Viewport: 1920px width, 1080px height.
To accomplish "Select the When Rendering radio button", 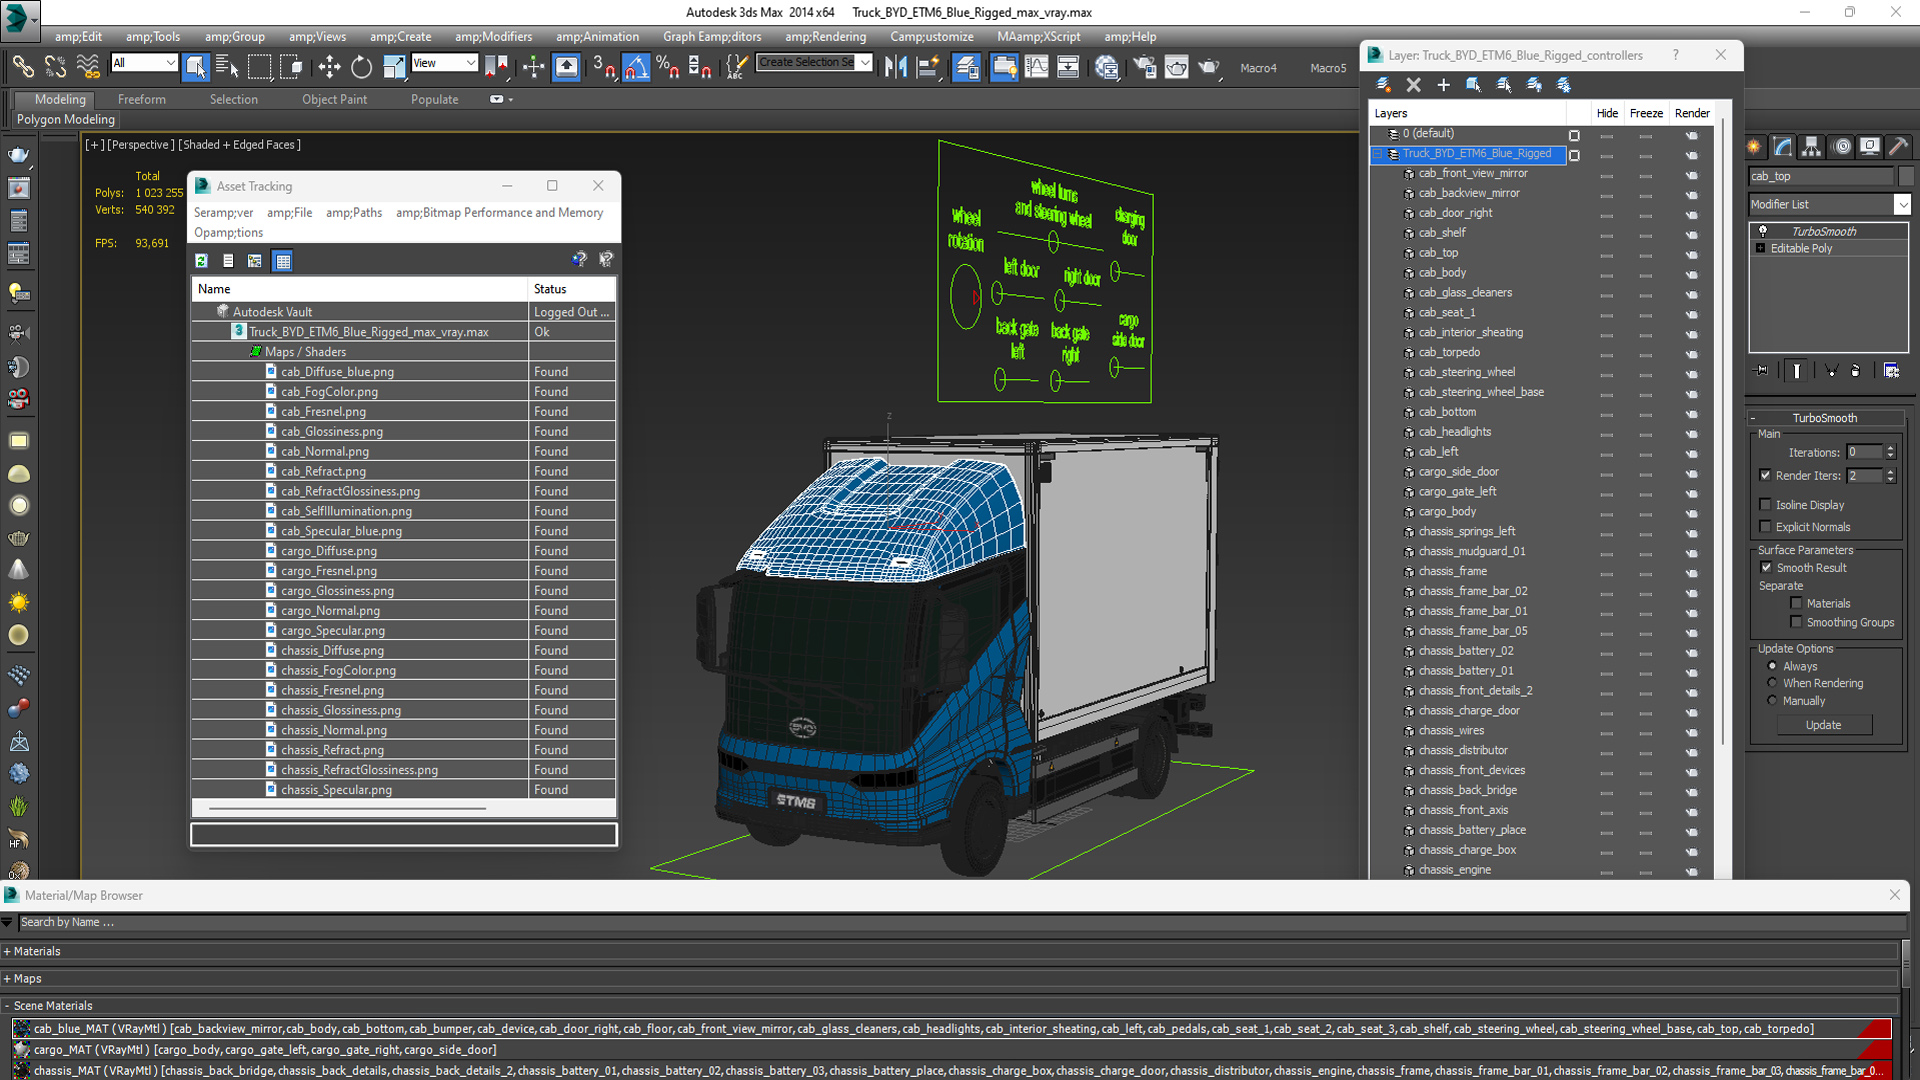I will pos(1772,683).
